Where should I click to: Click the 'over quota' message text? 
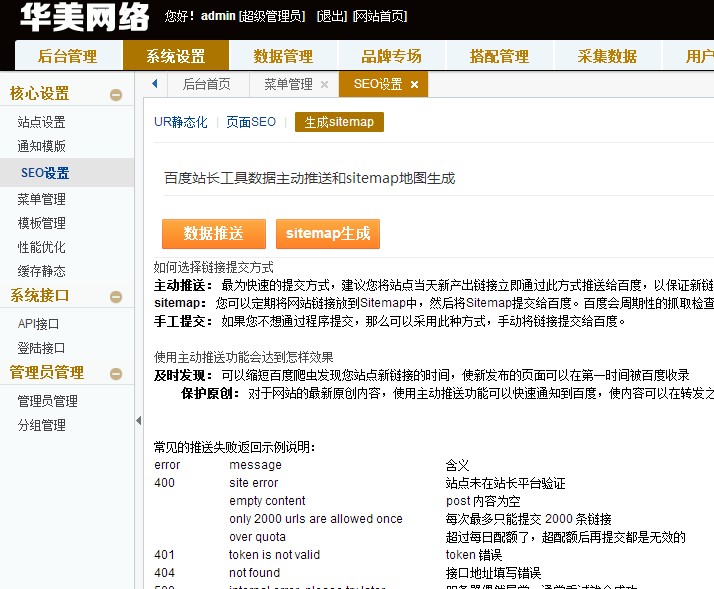[x=257, y=537]
